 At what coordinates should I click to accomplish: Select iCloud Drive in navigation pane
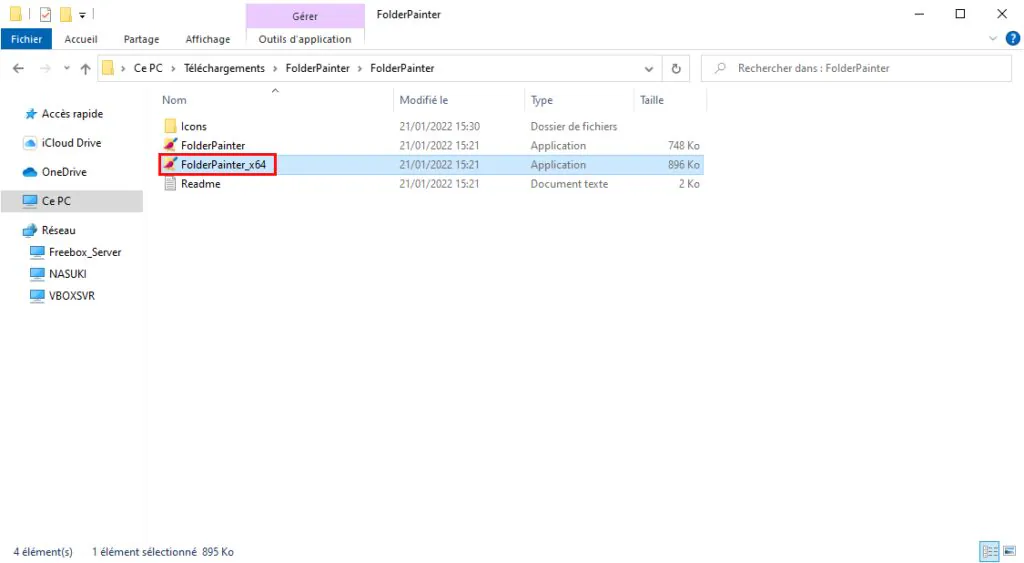coord(71,142)
